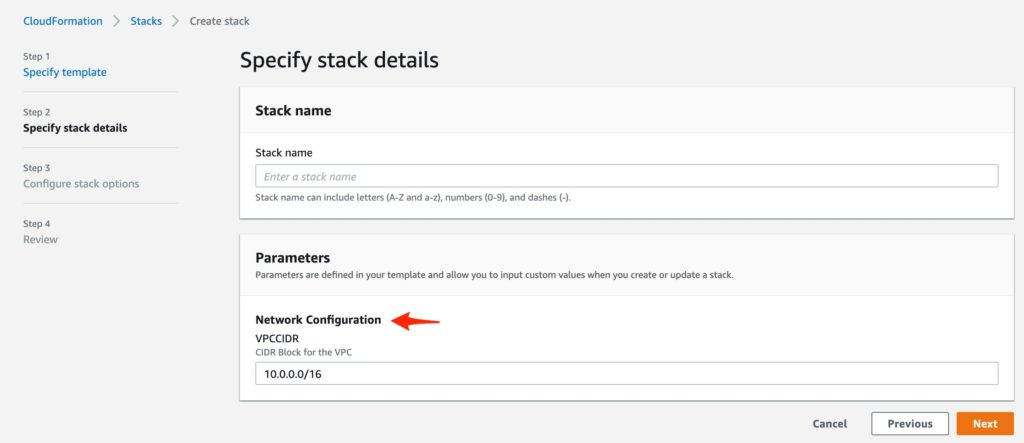This screenshot has height=443, width=1024.
Task: Proceed with the orange Next button
Action: coord(985,423)
